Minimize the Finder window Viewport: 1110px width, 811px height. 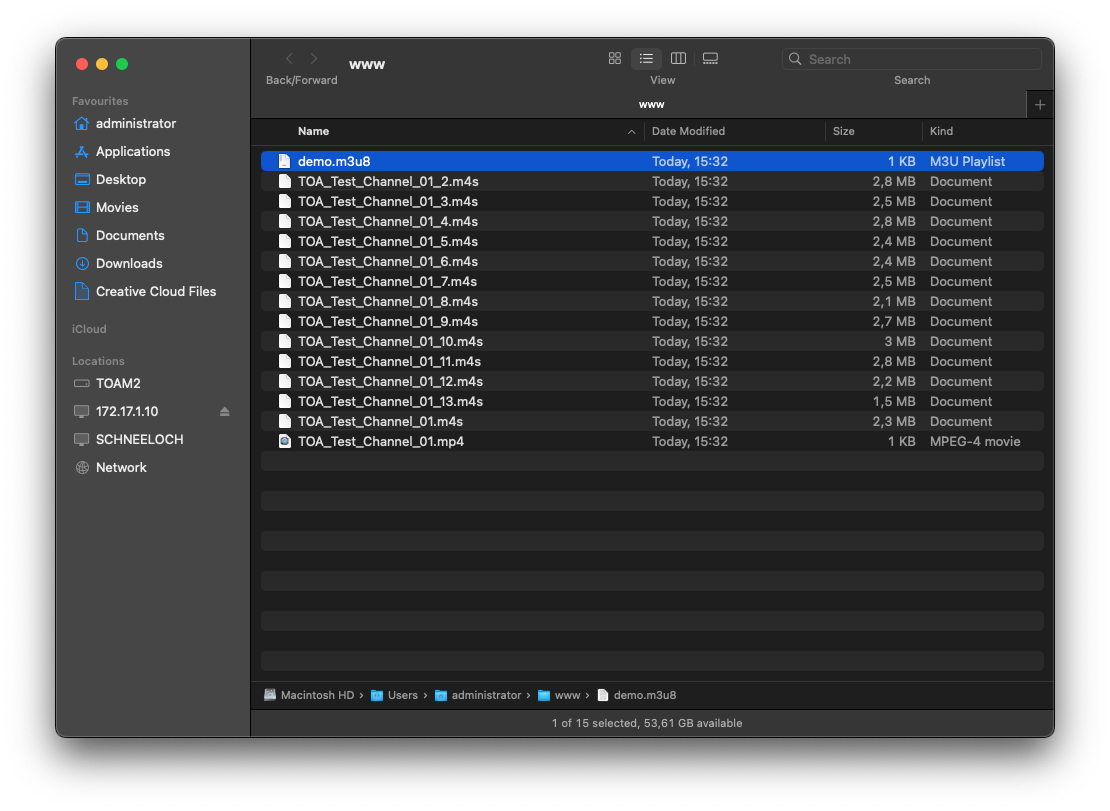[x=102, y=64]
